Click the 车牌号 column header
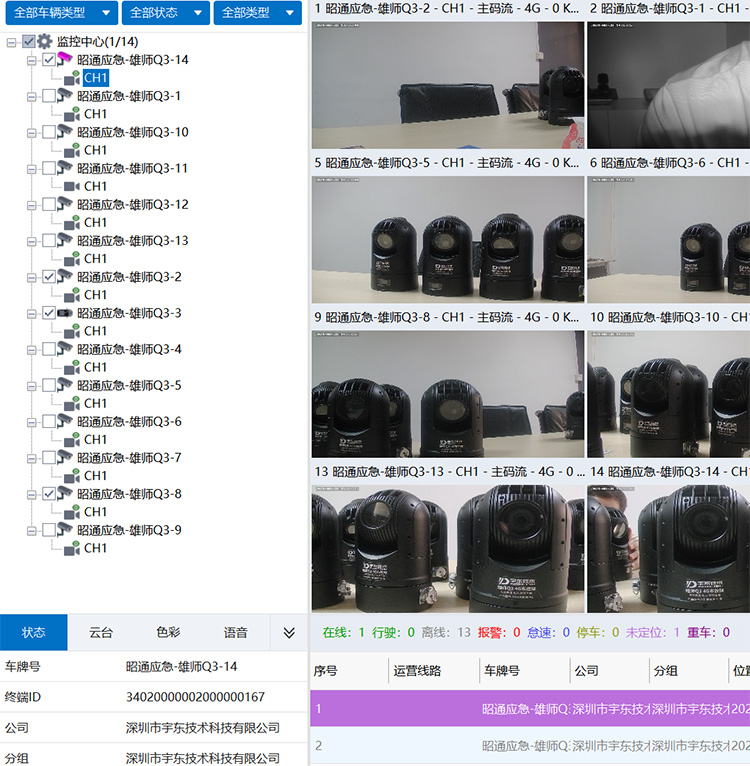Image resolution: width=750 pixels, height=766 pixels. pos(502,671)
